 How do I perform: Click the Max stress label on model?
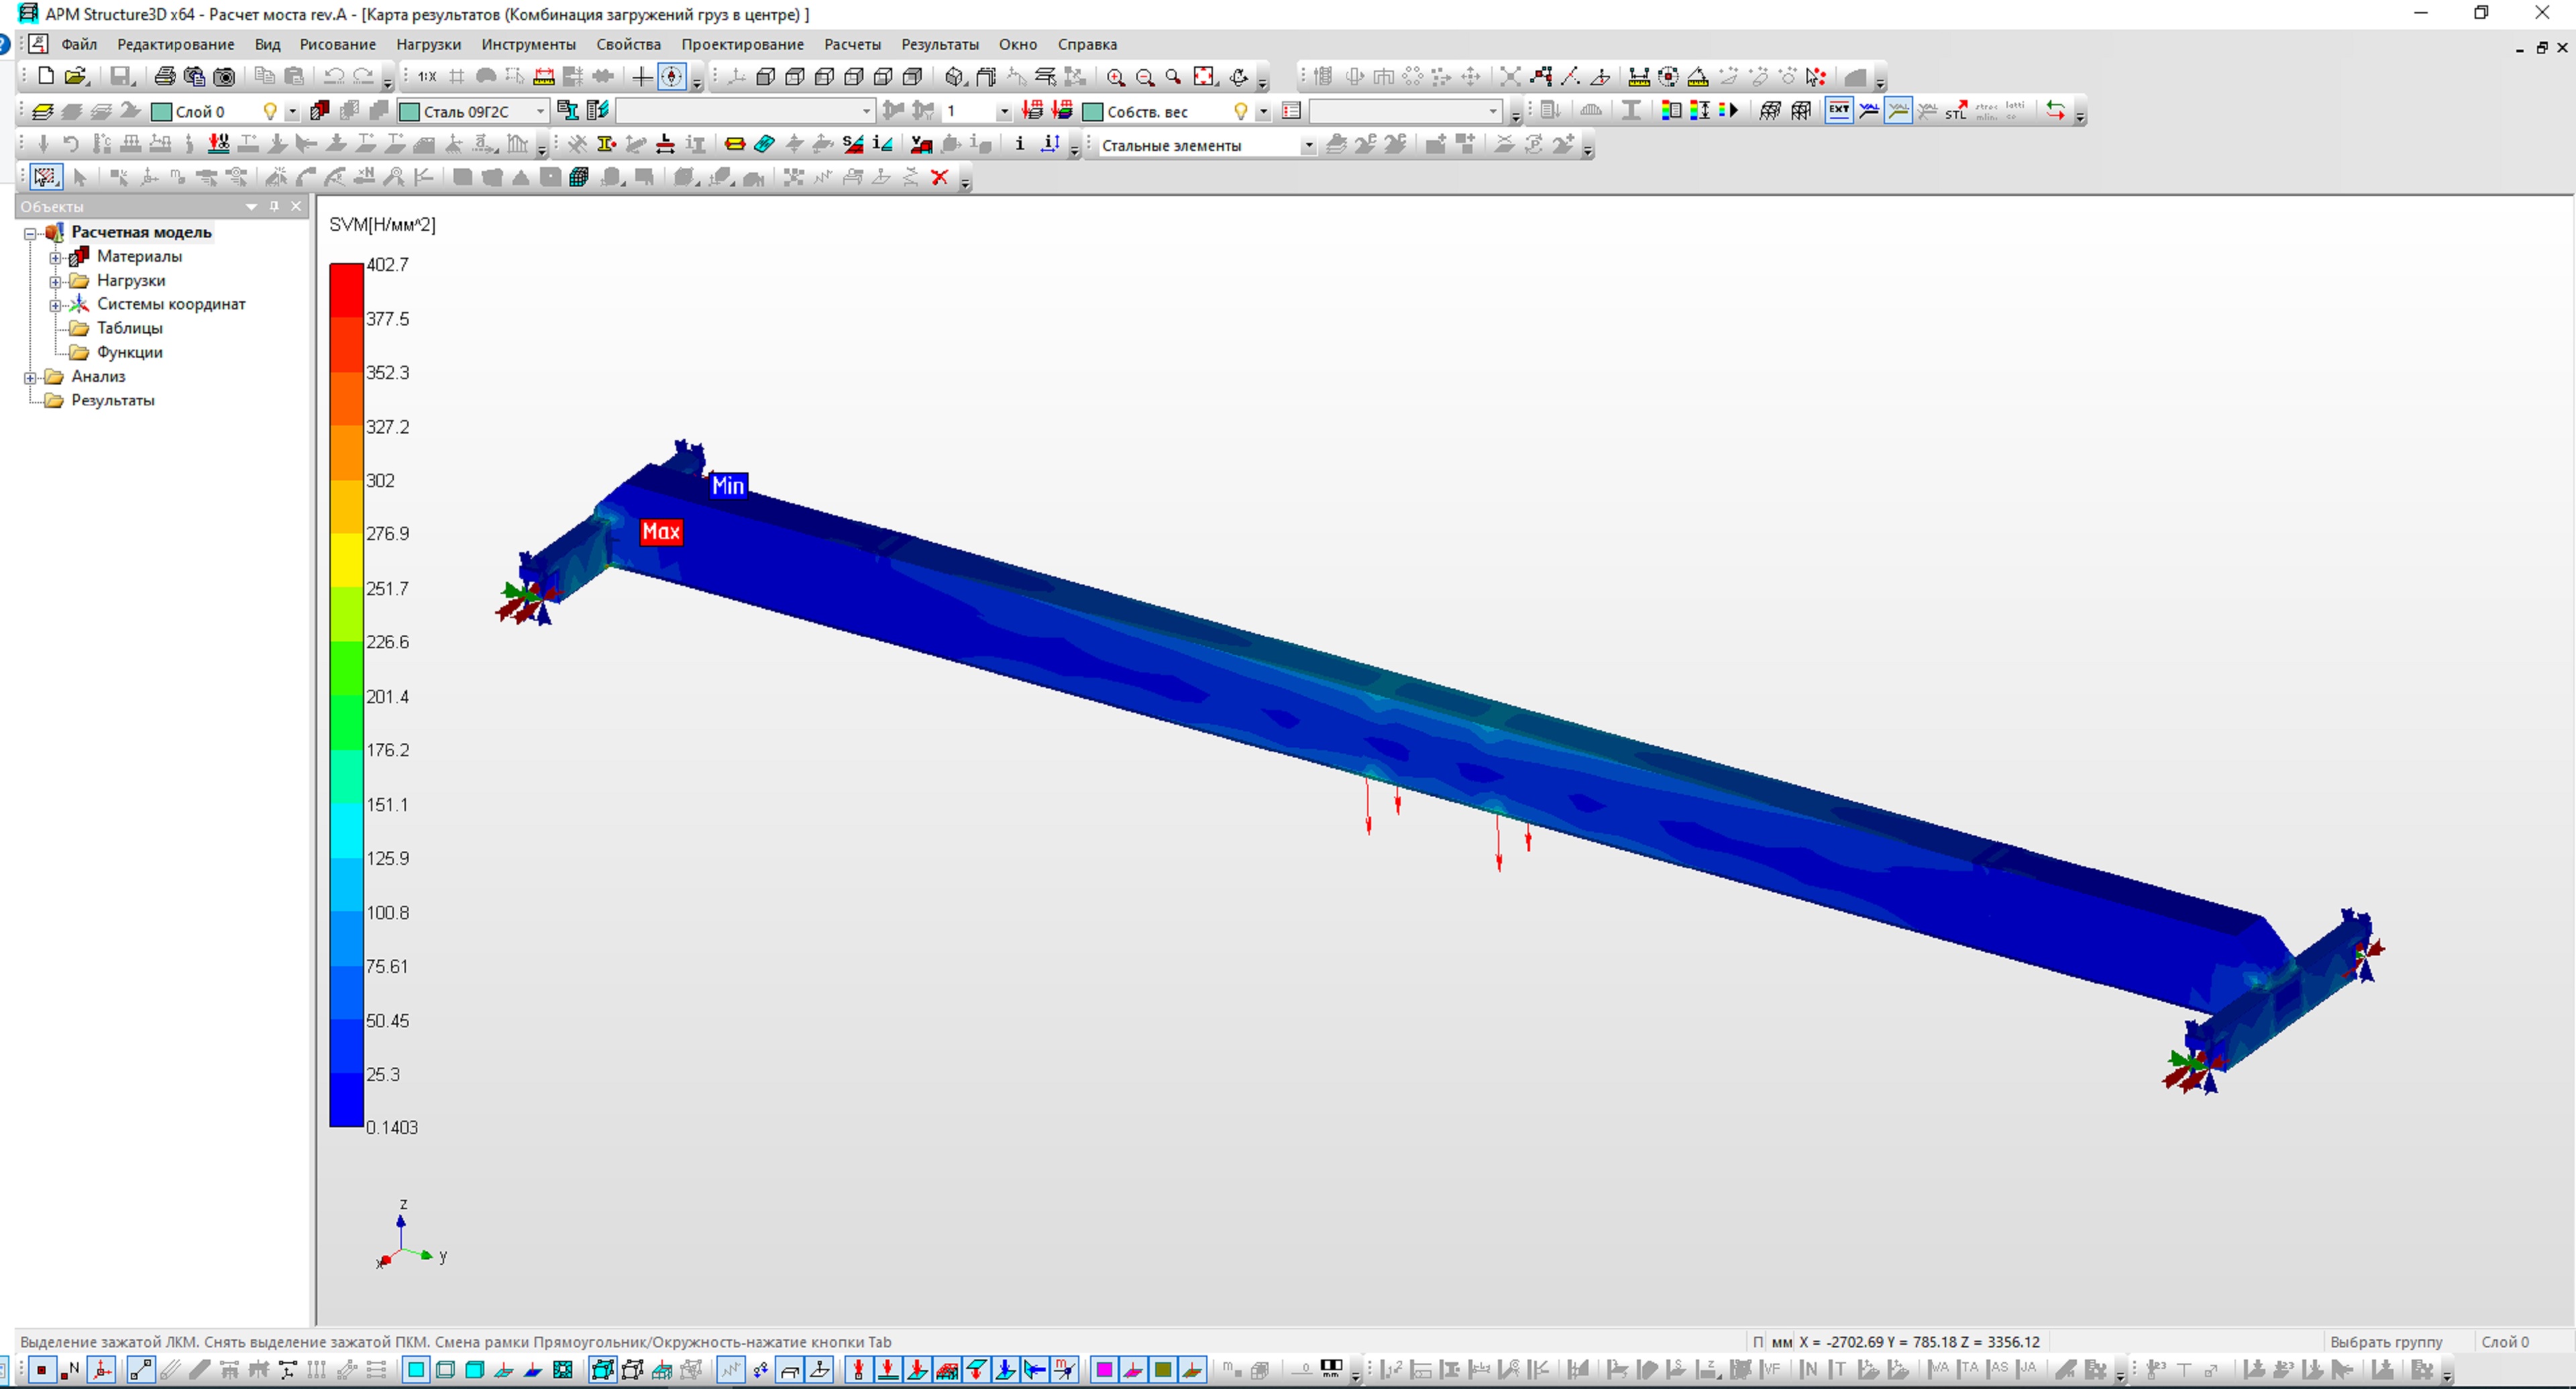660,532
